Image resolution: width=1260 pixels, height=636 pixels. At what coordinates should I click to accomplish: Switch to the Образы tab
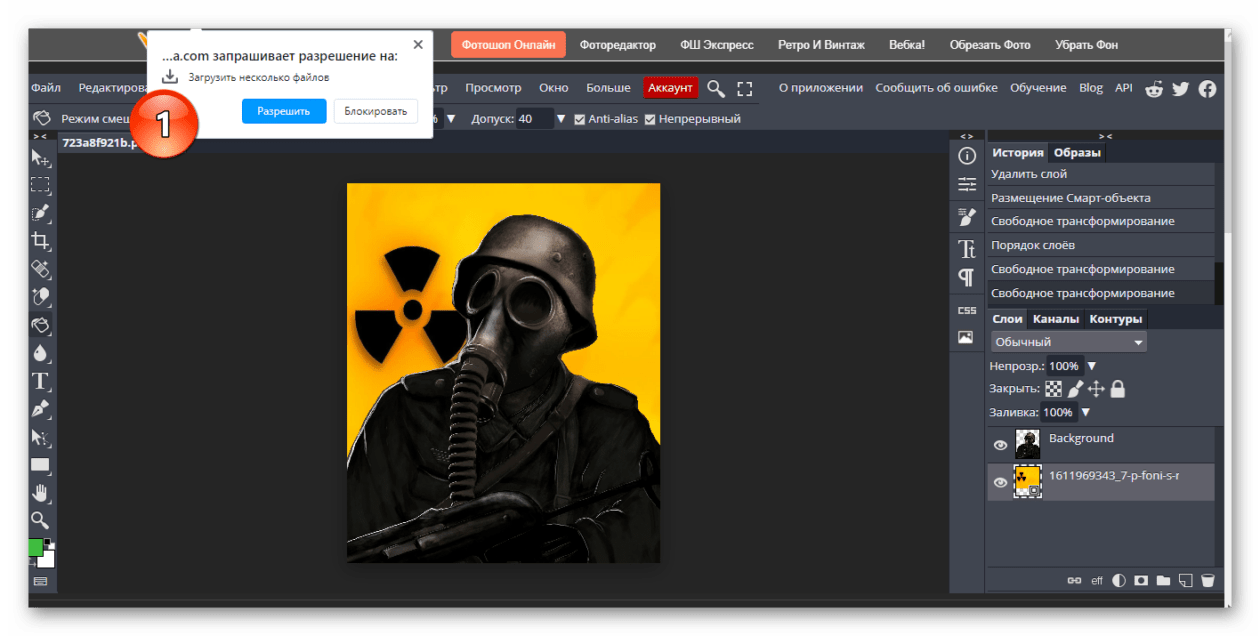tap(1078, 153)
